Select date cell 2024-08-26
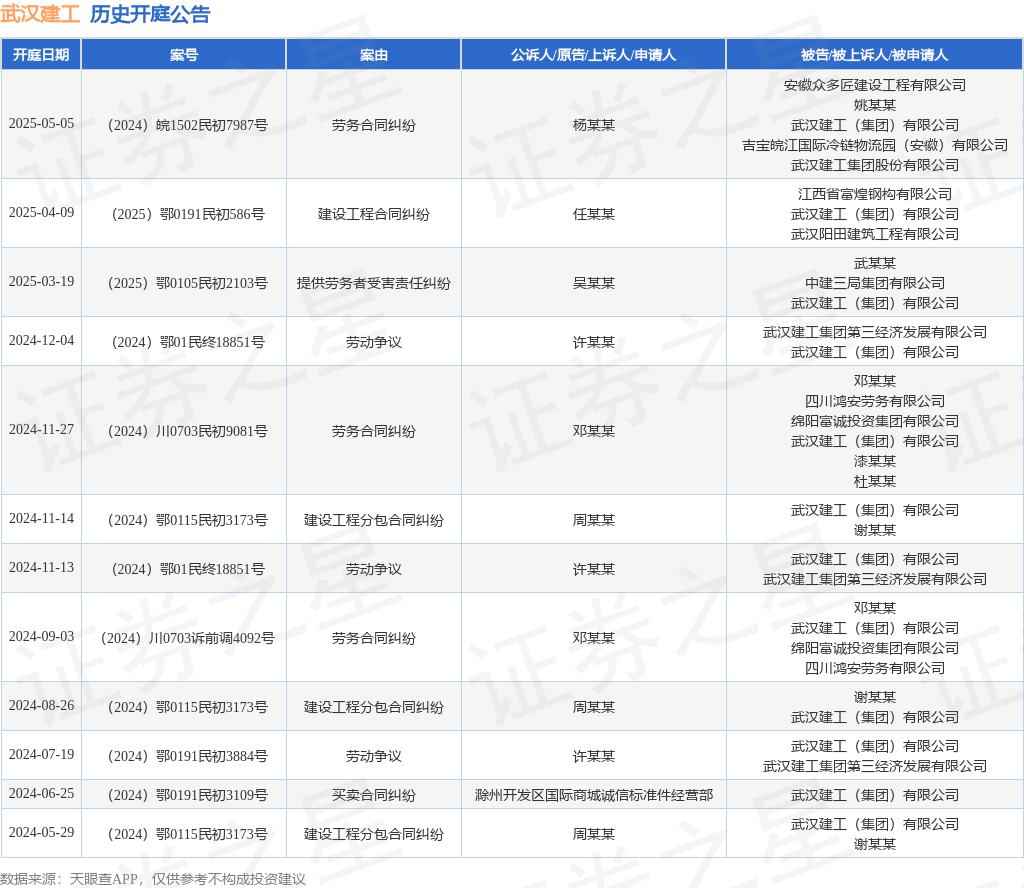 [41, 706]
